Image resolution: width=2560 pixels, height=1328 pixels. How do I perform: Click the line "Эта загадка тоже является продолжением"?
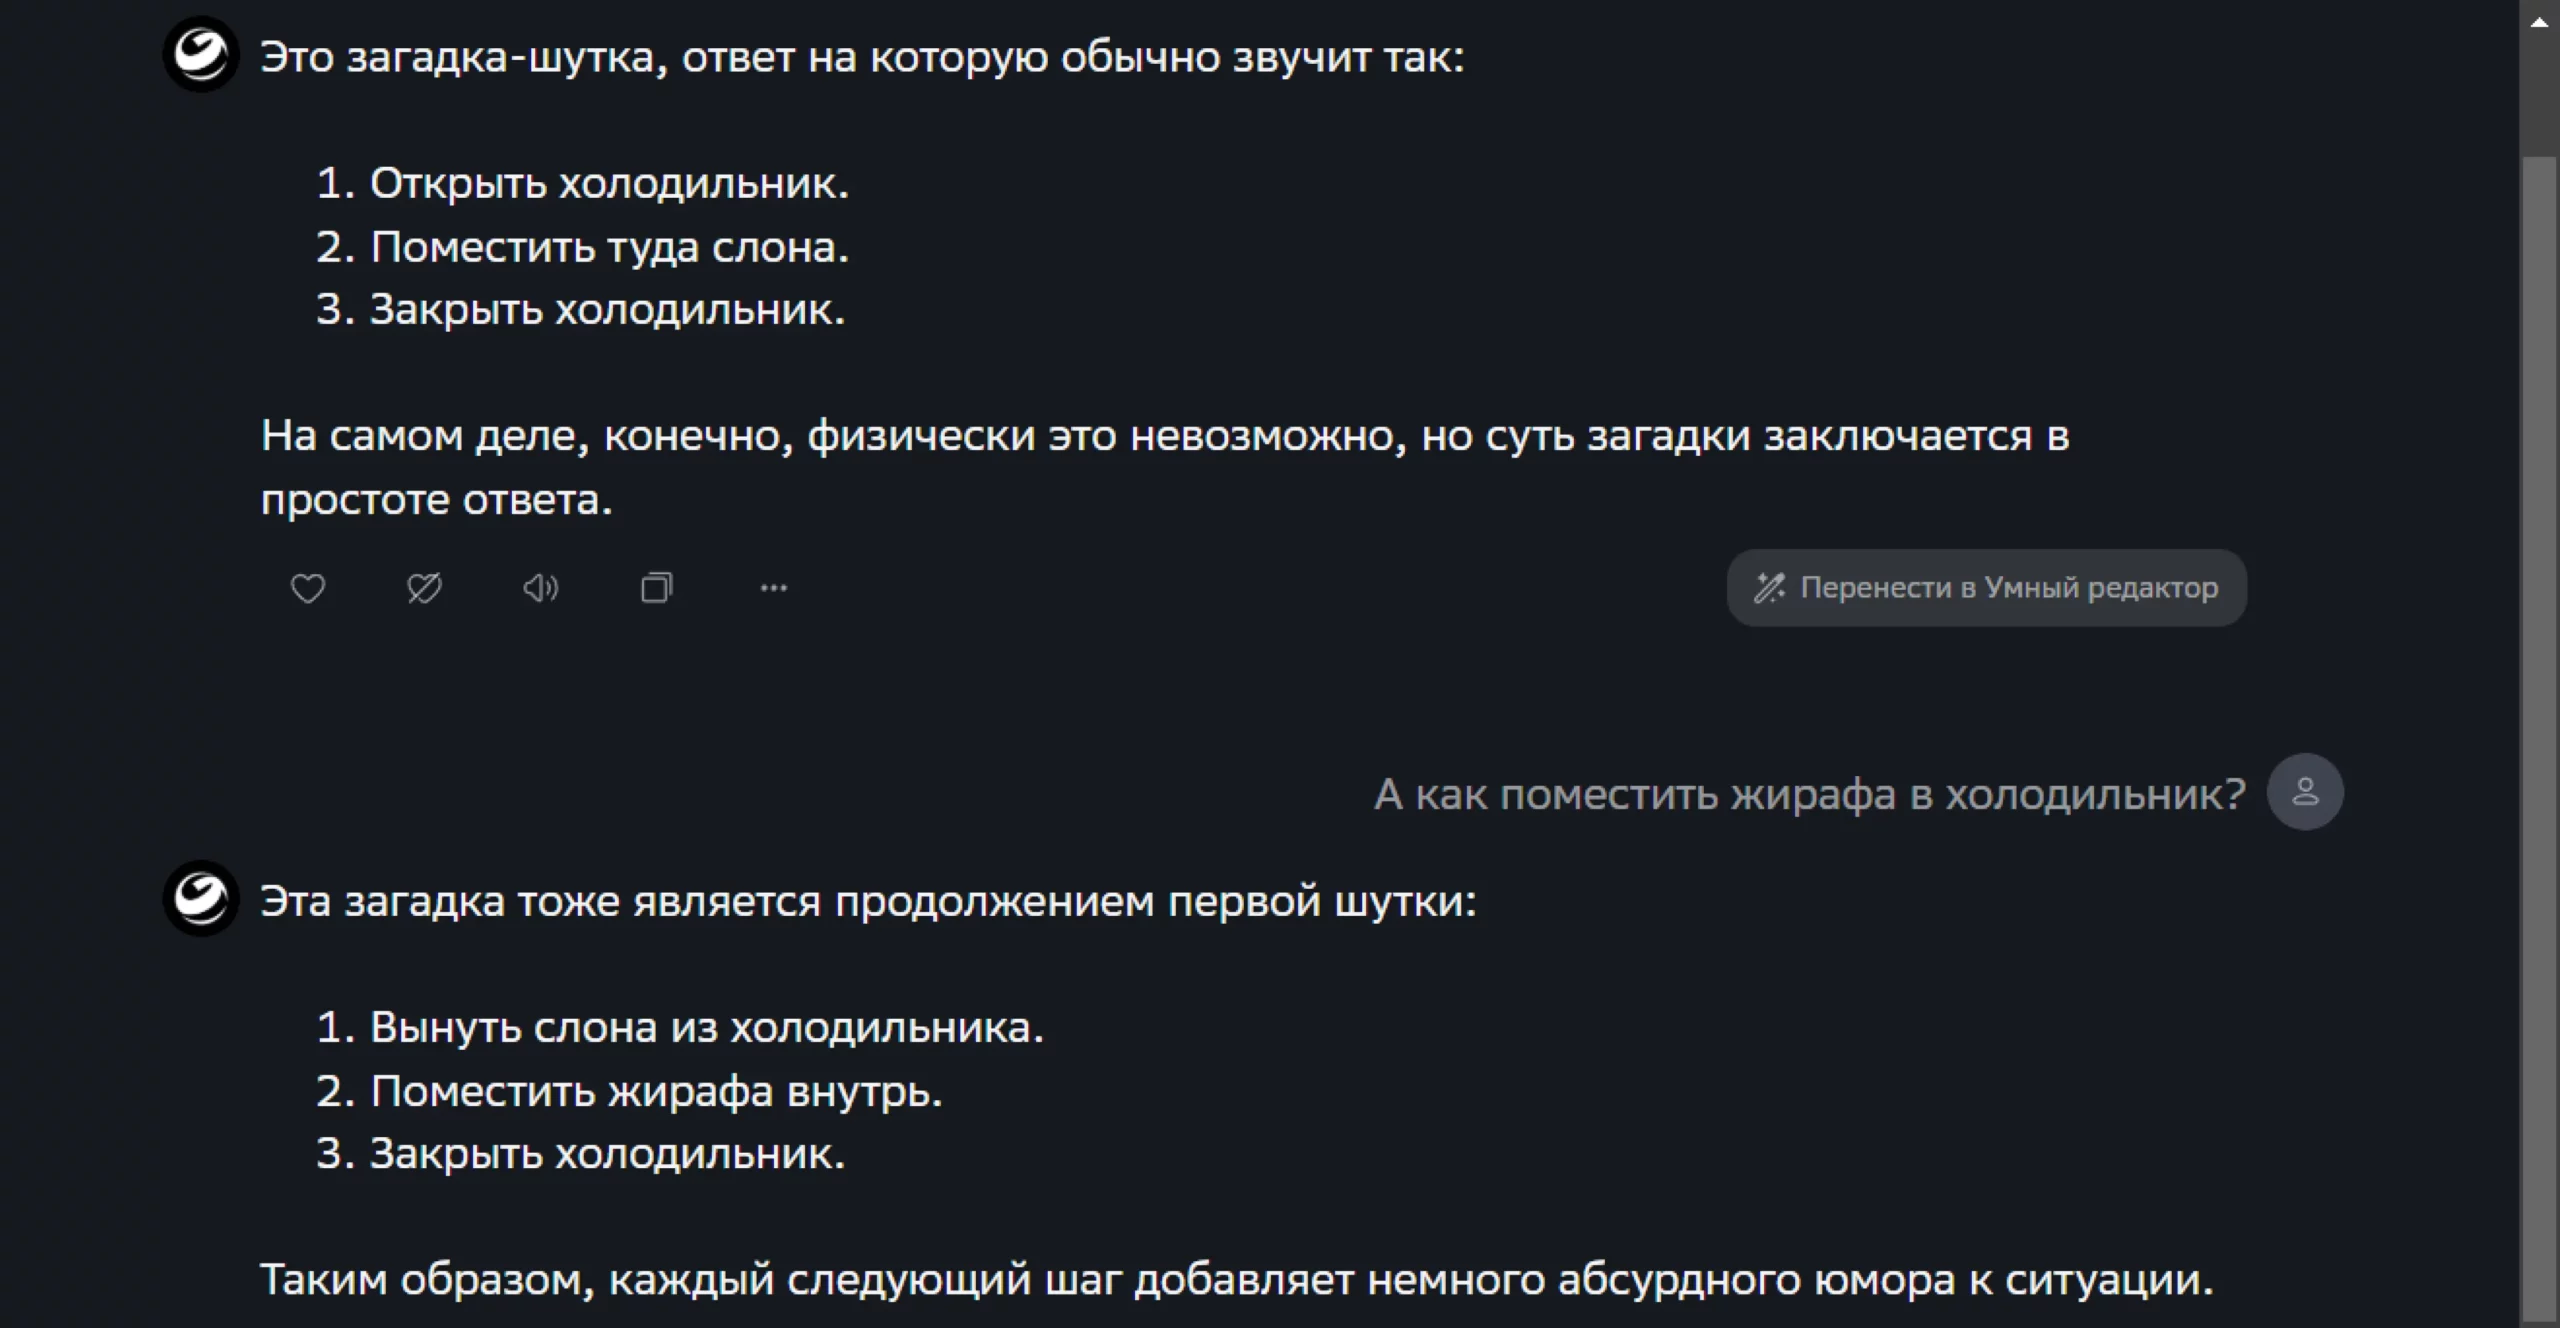tap(868, 901)
